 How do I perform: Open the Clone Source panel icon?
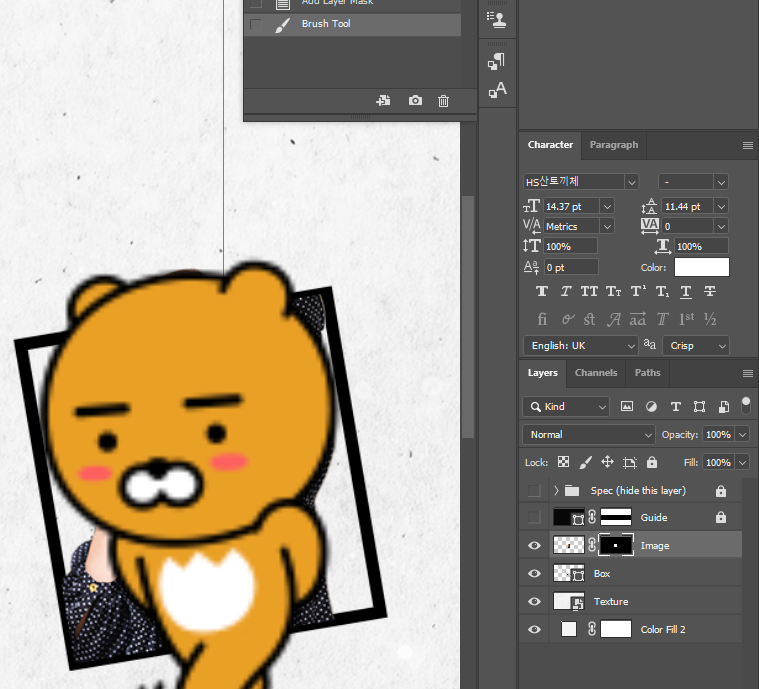(497, 19)
